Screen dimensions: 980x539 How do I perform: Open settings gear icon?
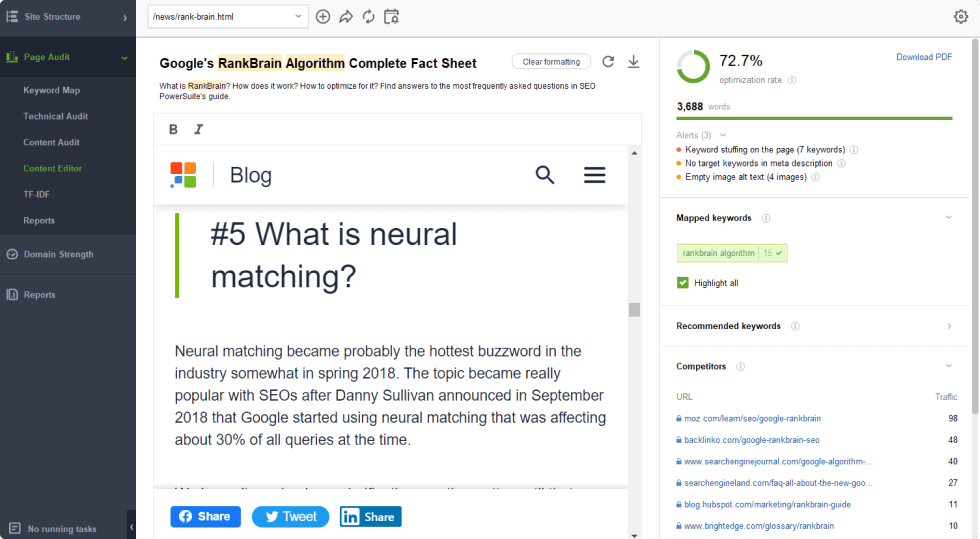click(961, 17)
